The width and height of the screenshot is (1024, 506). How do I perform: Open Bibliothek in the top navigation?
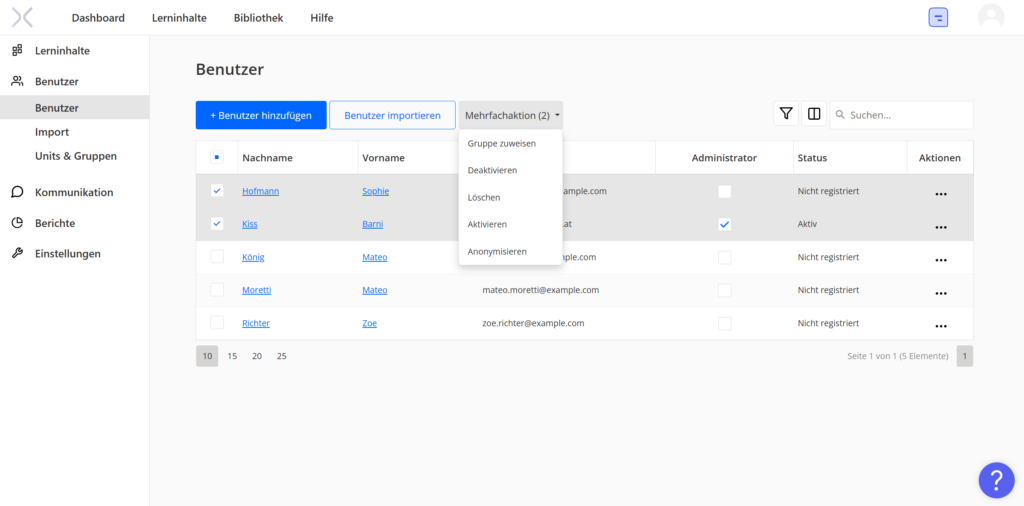click(x=259, y=18)
